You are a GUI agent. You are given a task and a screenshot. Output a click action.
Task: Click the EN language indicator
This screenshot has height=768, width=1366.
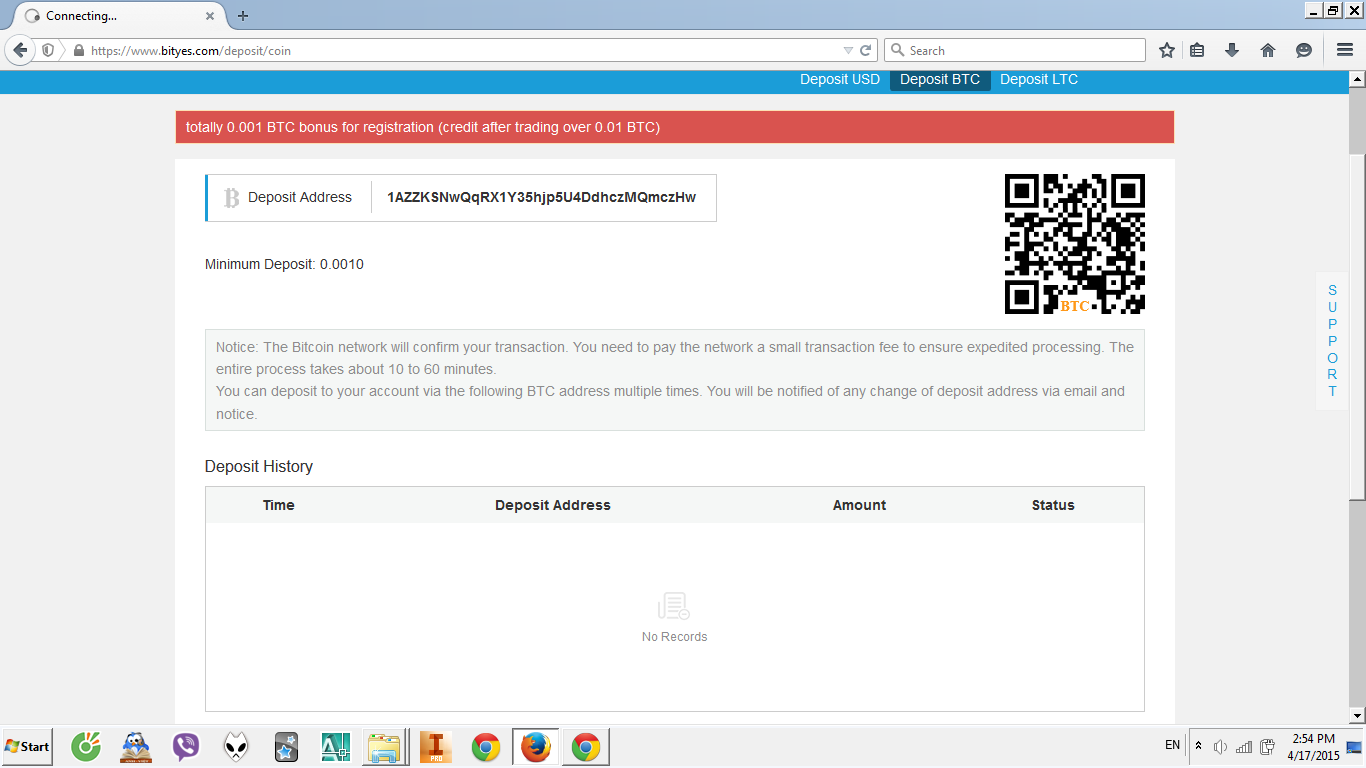(x=1173, y=746)
